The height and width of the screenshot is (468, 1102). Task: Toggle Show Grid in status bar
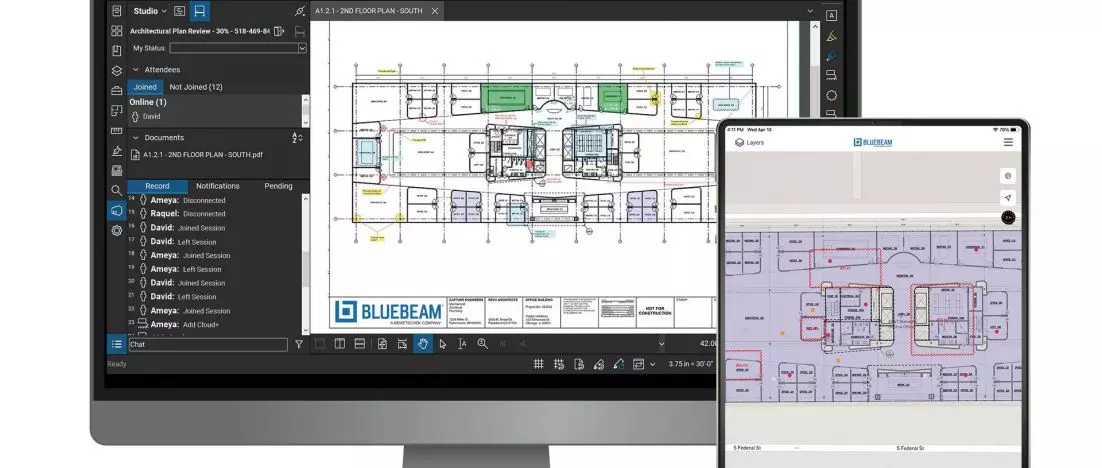pos(538,364)
